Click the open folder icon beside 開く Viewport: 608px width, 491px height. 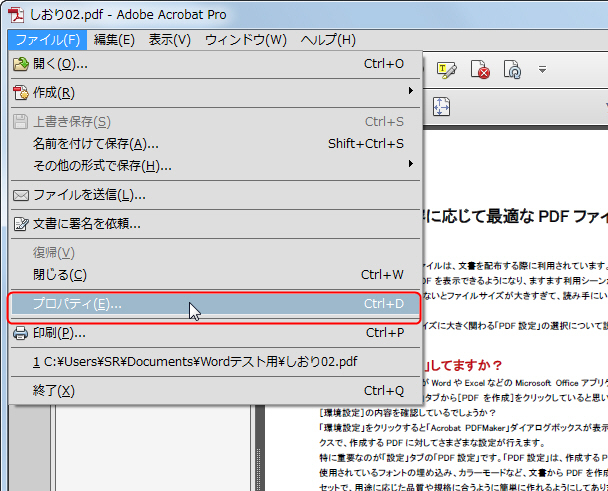pyautogui.click(x=21, y=64)
